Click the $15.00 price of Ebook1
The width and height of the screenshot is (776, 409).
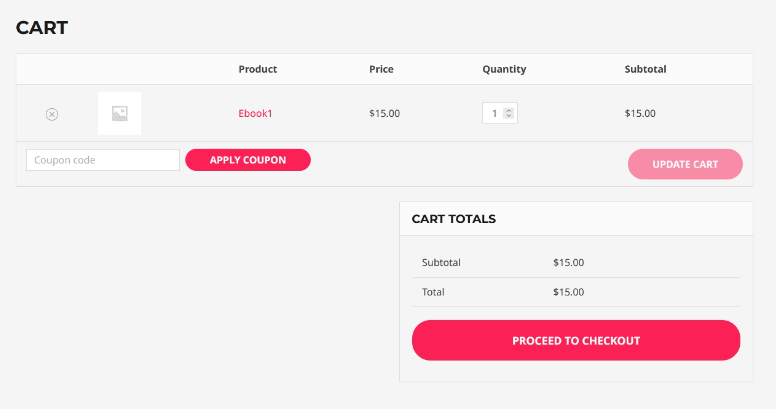pos(384,113)
